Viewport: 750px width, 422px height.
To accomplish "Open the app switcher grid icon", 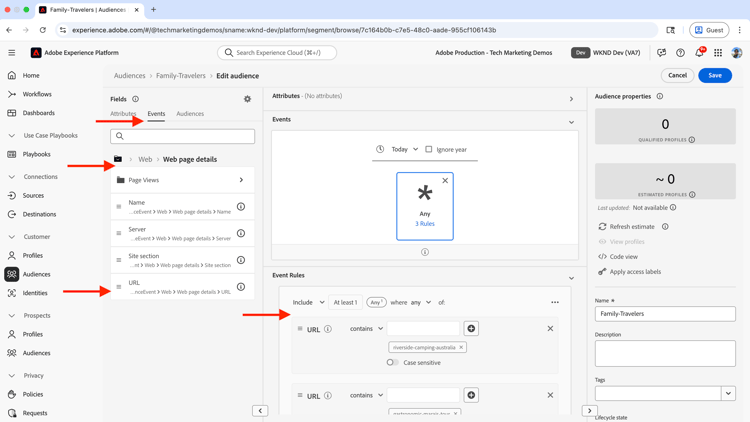I will click(x=718, y=53).
